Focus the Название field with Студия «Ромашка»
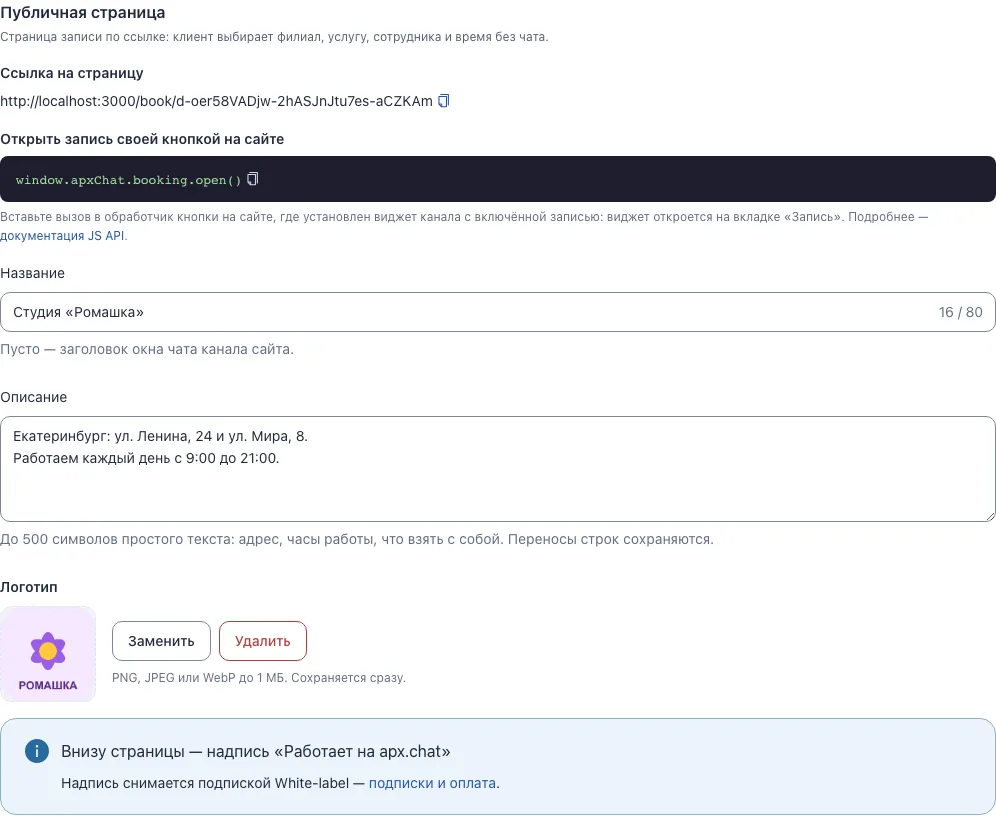Screen dimensions: 996x816 pos(498,312)
